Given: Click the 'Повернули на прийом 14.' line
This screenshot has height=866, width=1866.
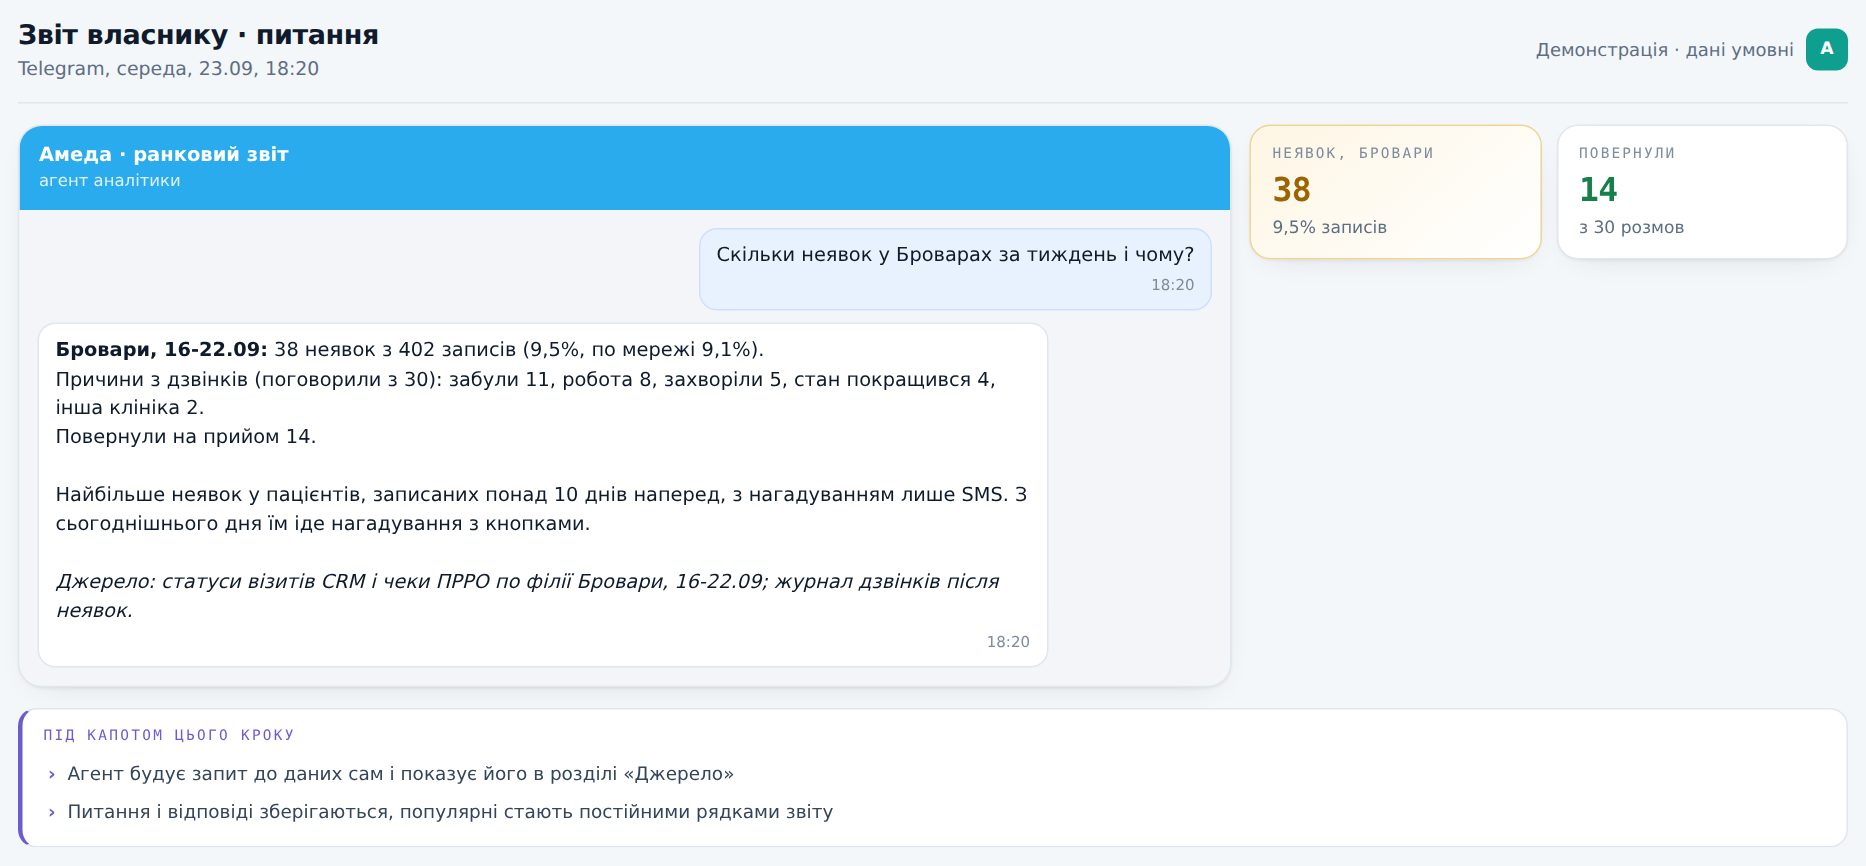Looking at the screenshot, I should click(186, 437).
